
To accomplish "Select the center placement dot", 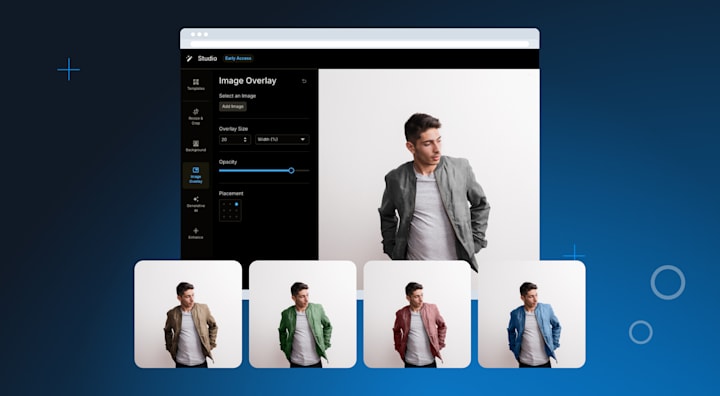I will pos(230,210).
